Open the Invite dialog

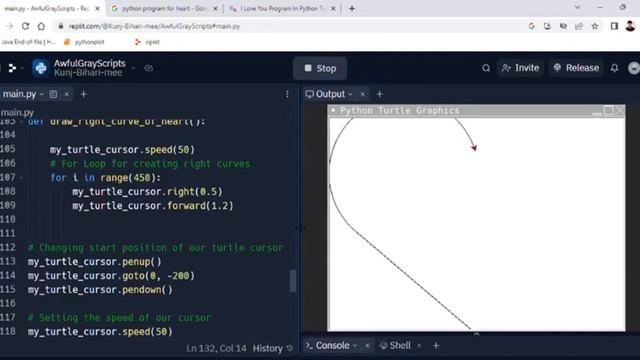click(x=520, y=68)
